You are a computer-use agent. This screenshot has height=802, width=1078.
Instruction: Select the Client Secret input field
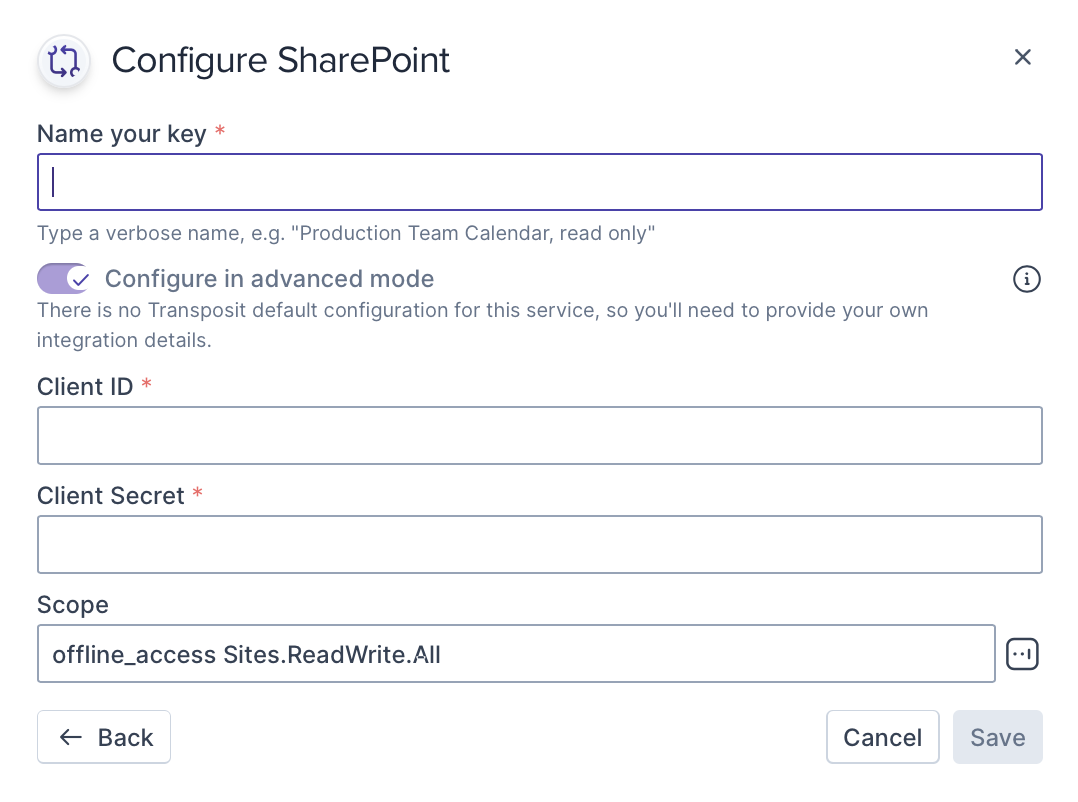click(x=540, y=544)
